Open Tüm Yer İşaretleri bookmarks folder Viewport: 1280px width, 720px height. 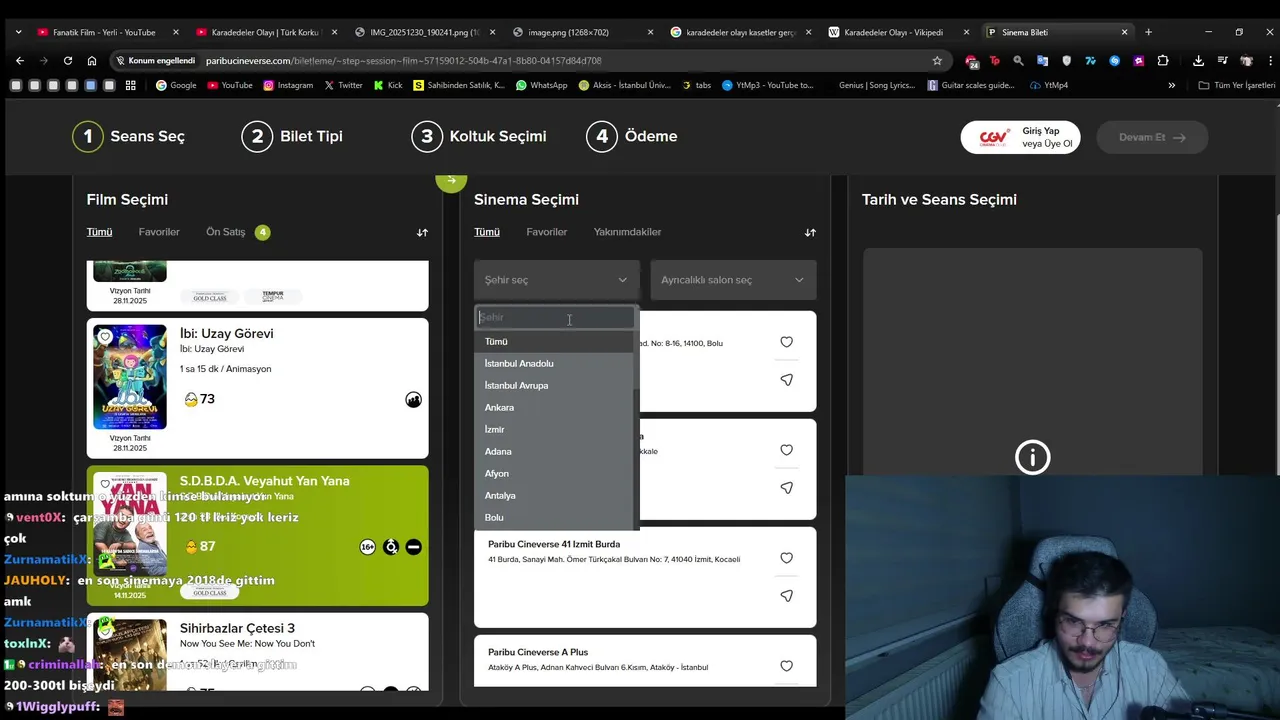1236,85
